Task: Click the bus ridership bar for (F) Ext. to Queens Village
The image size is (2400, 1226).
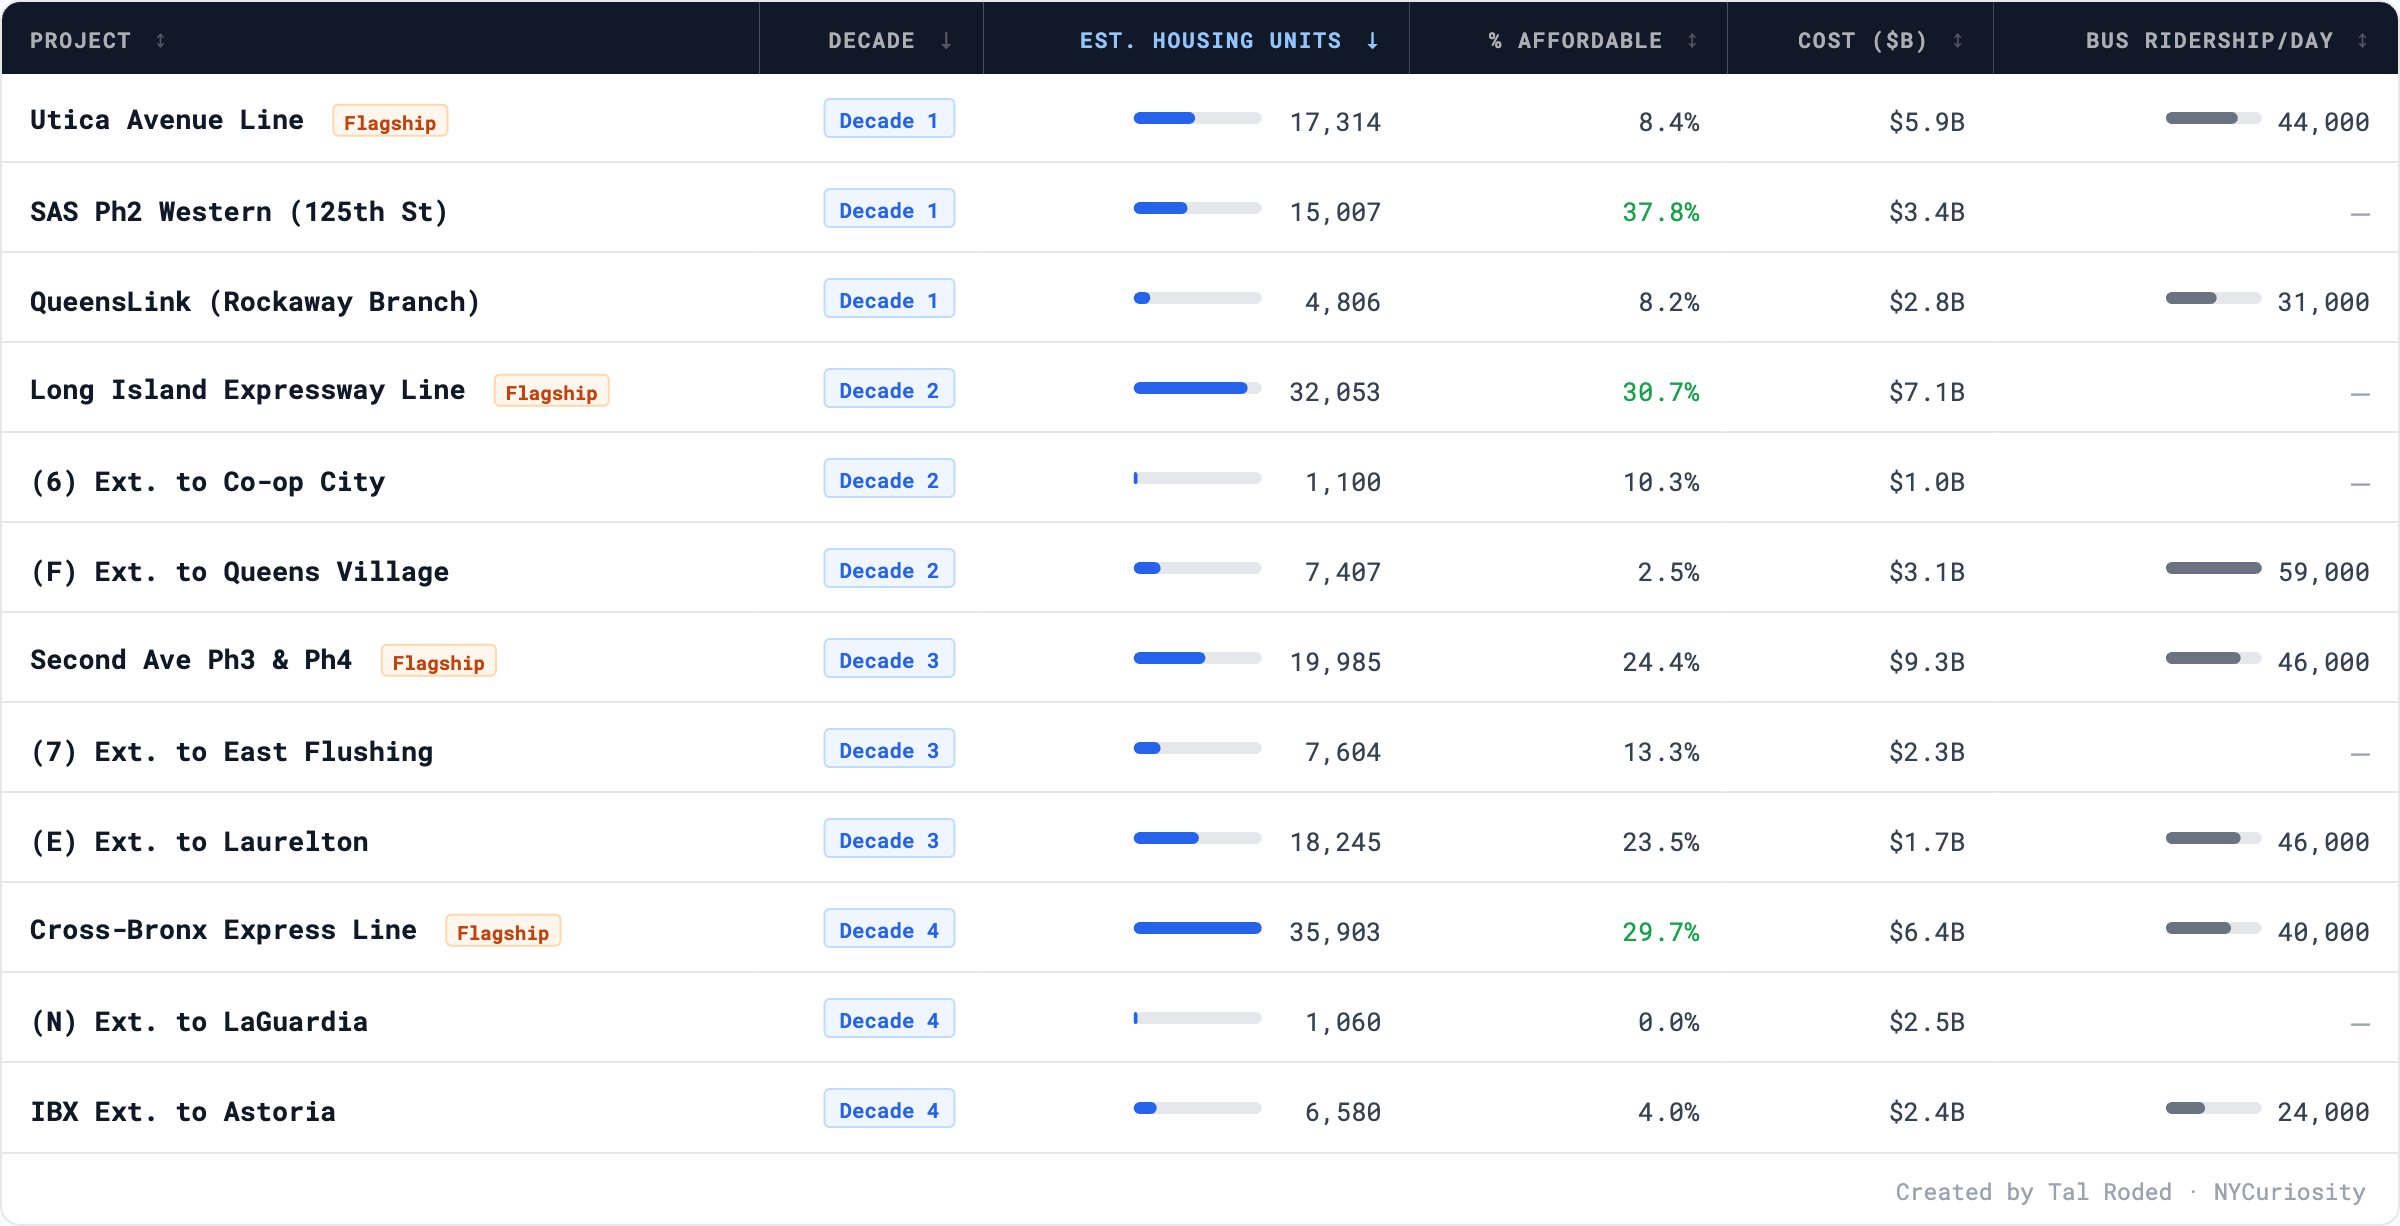Action: tap(2213, 569)
